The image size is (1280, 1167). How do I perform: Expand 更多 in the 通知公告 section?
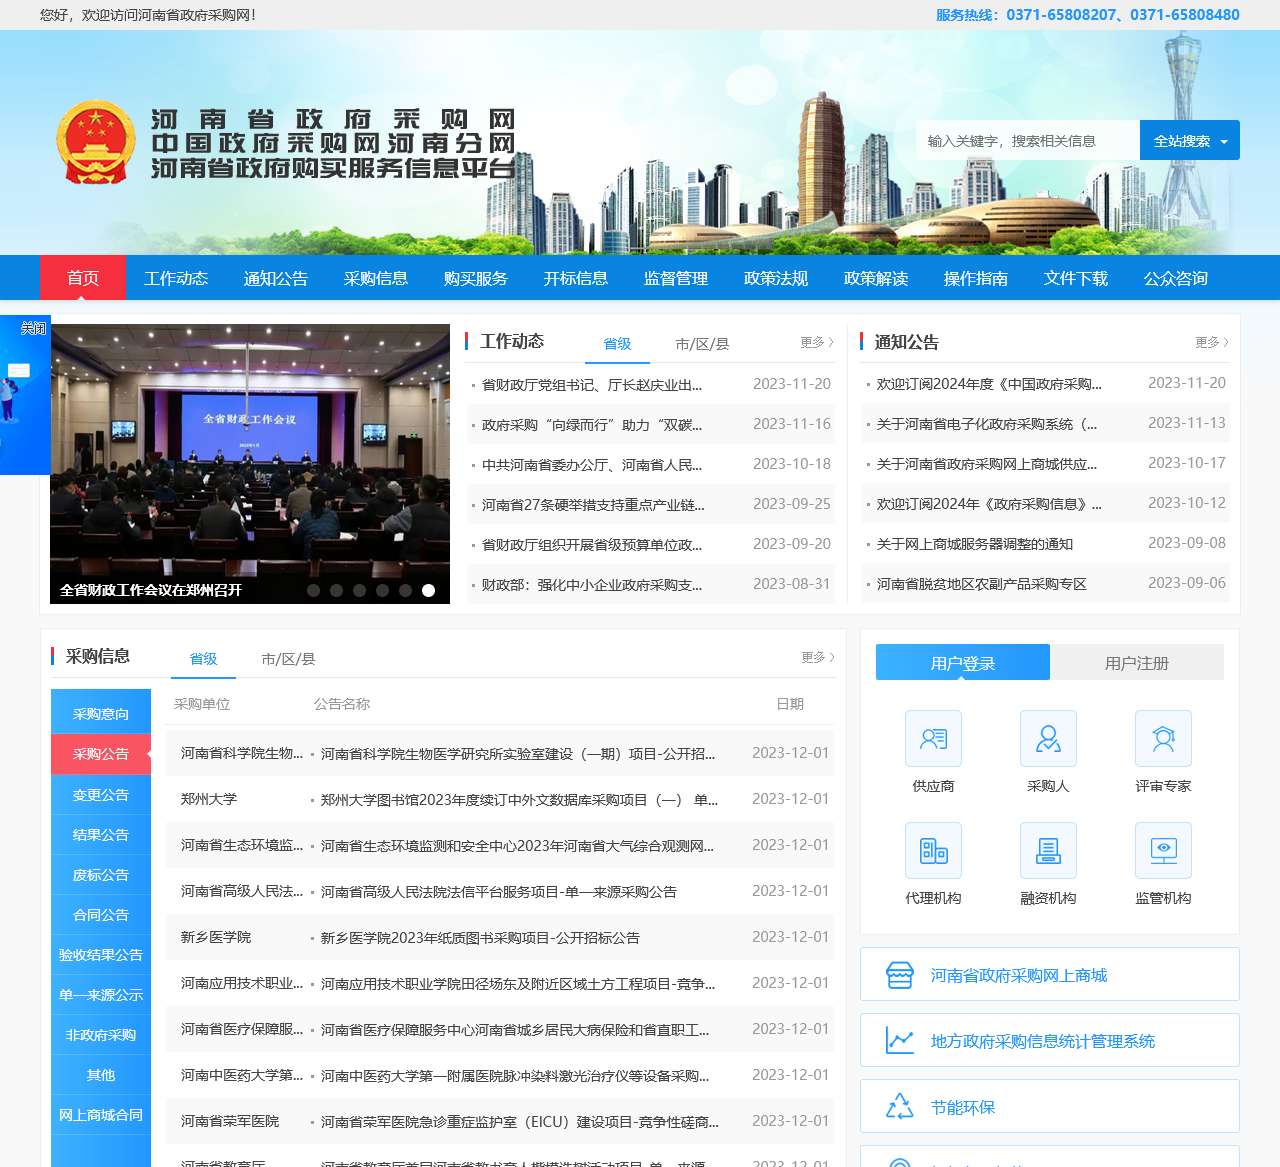click(x=1211, y=342)
